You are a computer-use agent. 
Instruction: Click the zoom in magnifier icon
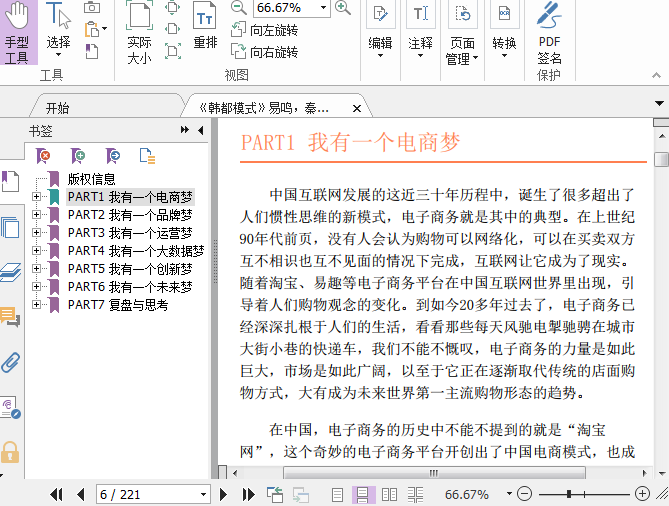click(x=343, y=7)
